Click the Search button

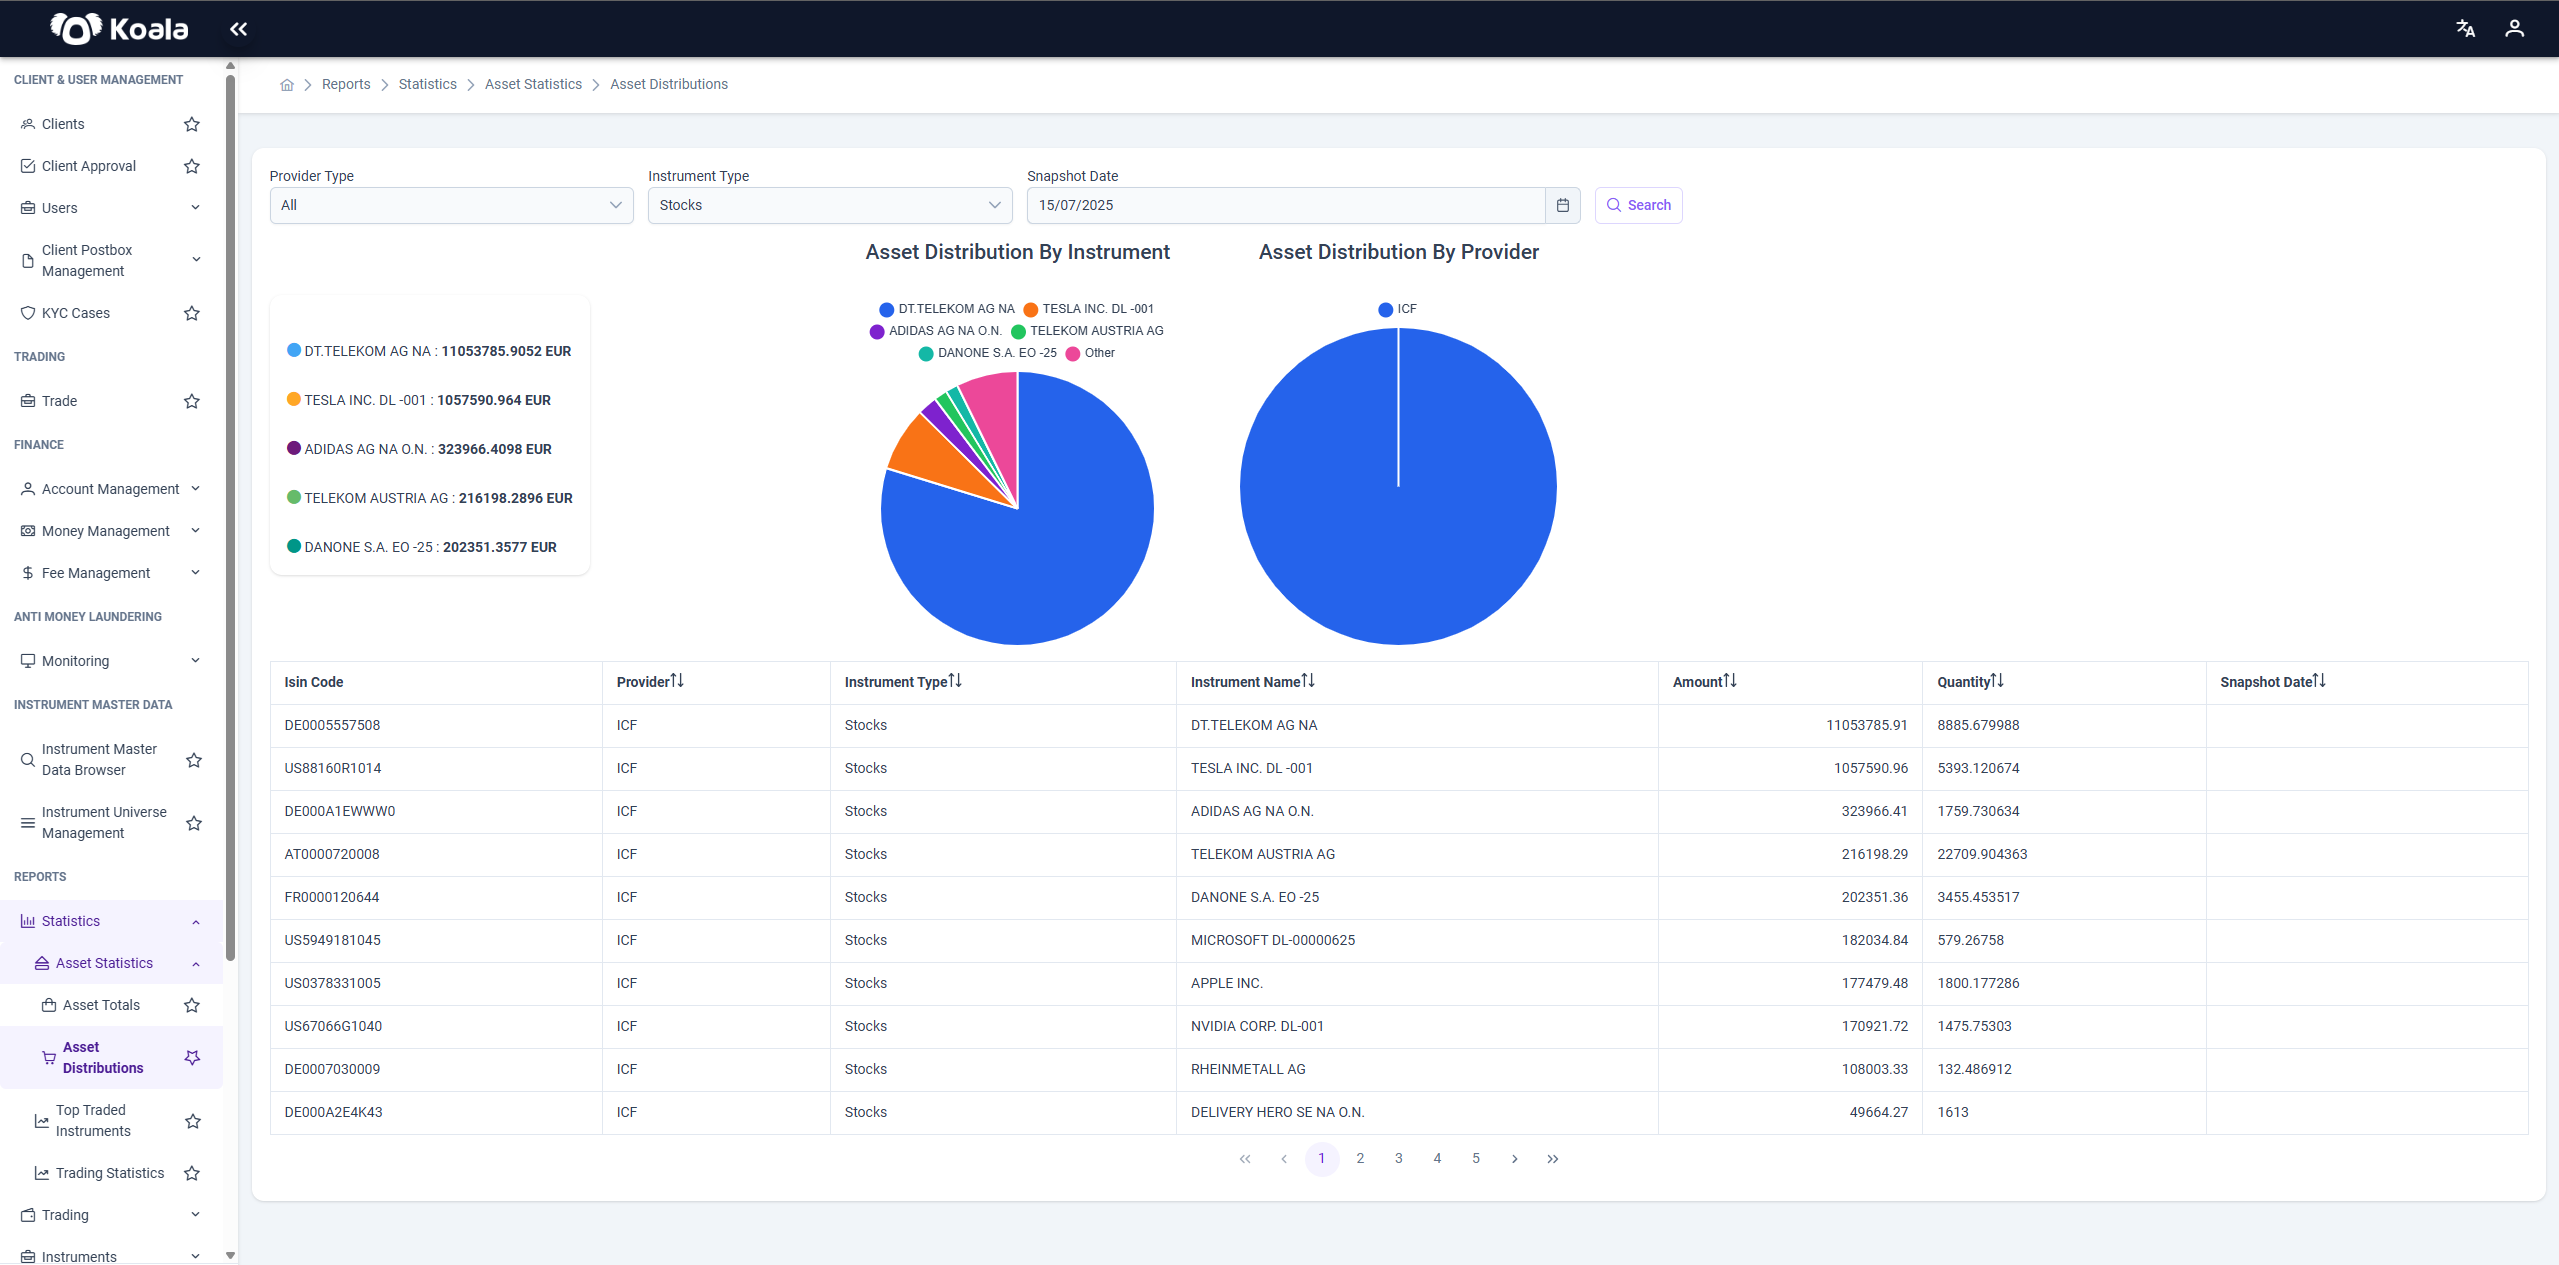pyautogui.click(x=1638, y=205)
